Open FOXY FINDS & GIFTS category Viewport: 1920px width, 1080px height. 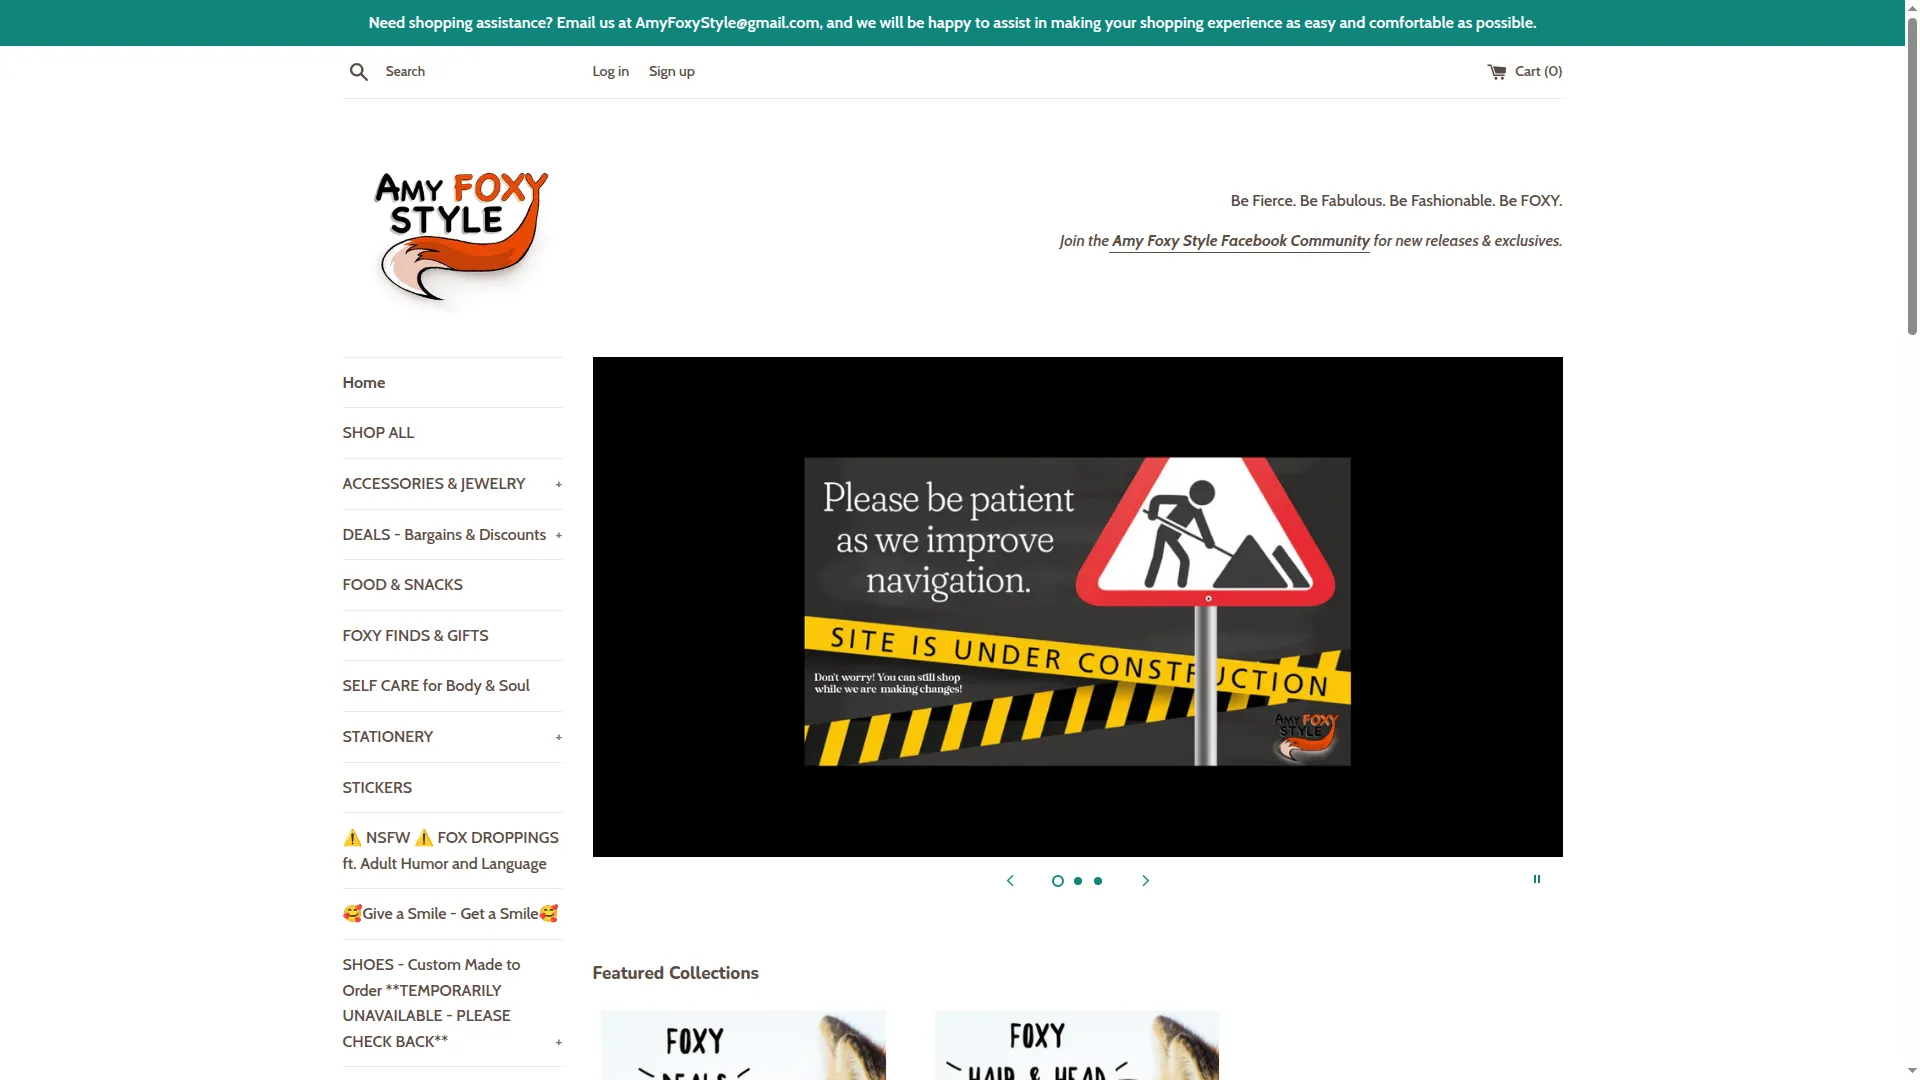coord(415,636)
